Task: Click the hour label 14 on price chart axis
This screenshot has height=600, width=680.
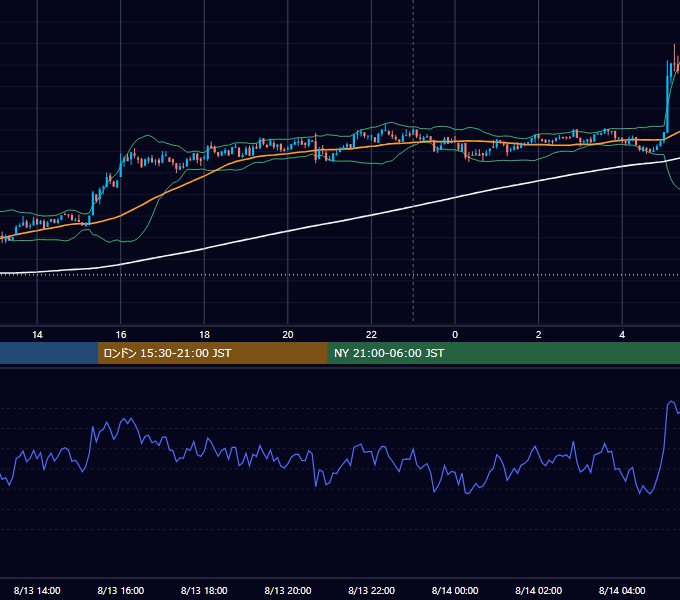Action: coord(37,335)
